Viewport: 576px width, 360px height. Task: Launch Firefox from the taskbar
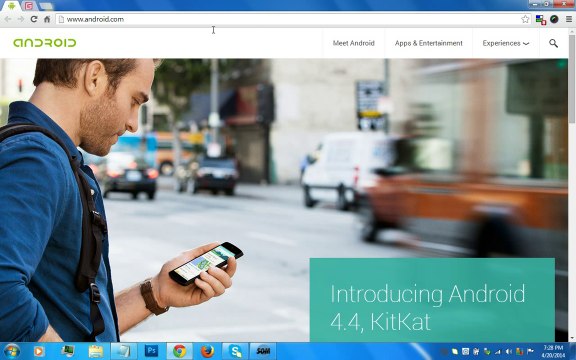[x=207, y=351]
